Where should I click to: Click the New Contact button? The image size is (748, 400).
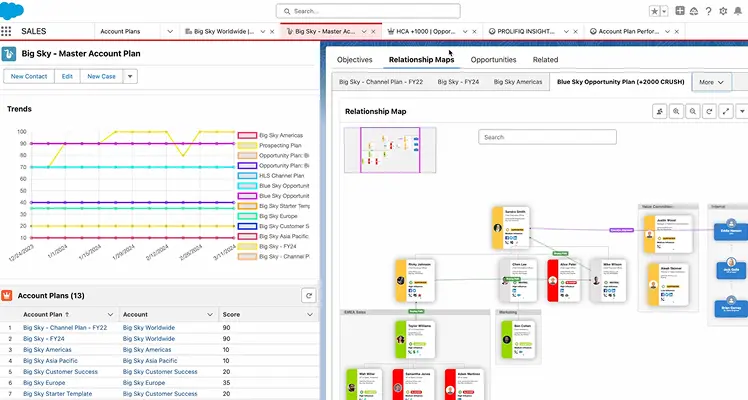coord(29,76)
